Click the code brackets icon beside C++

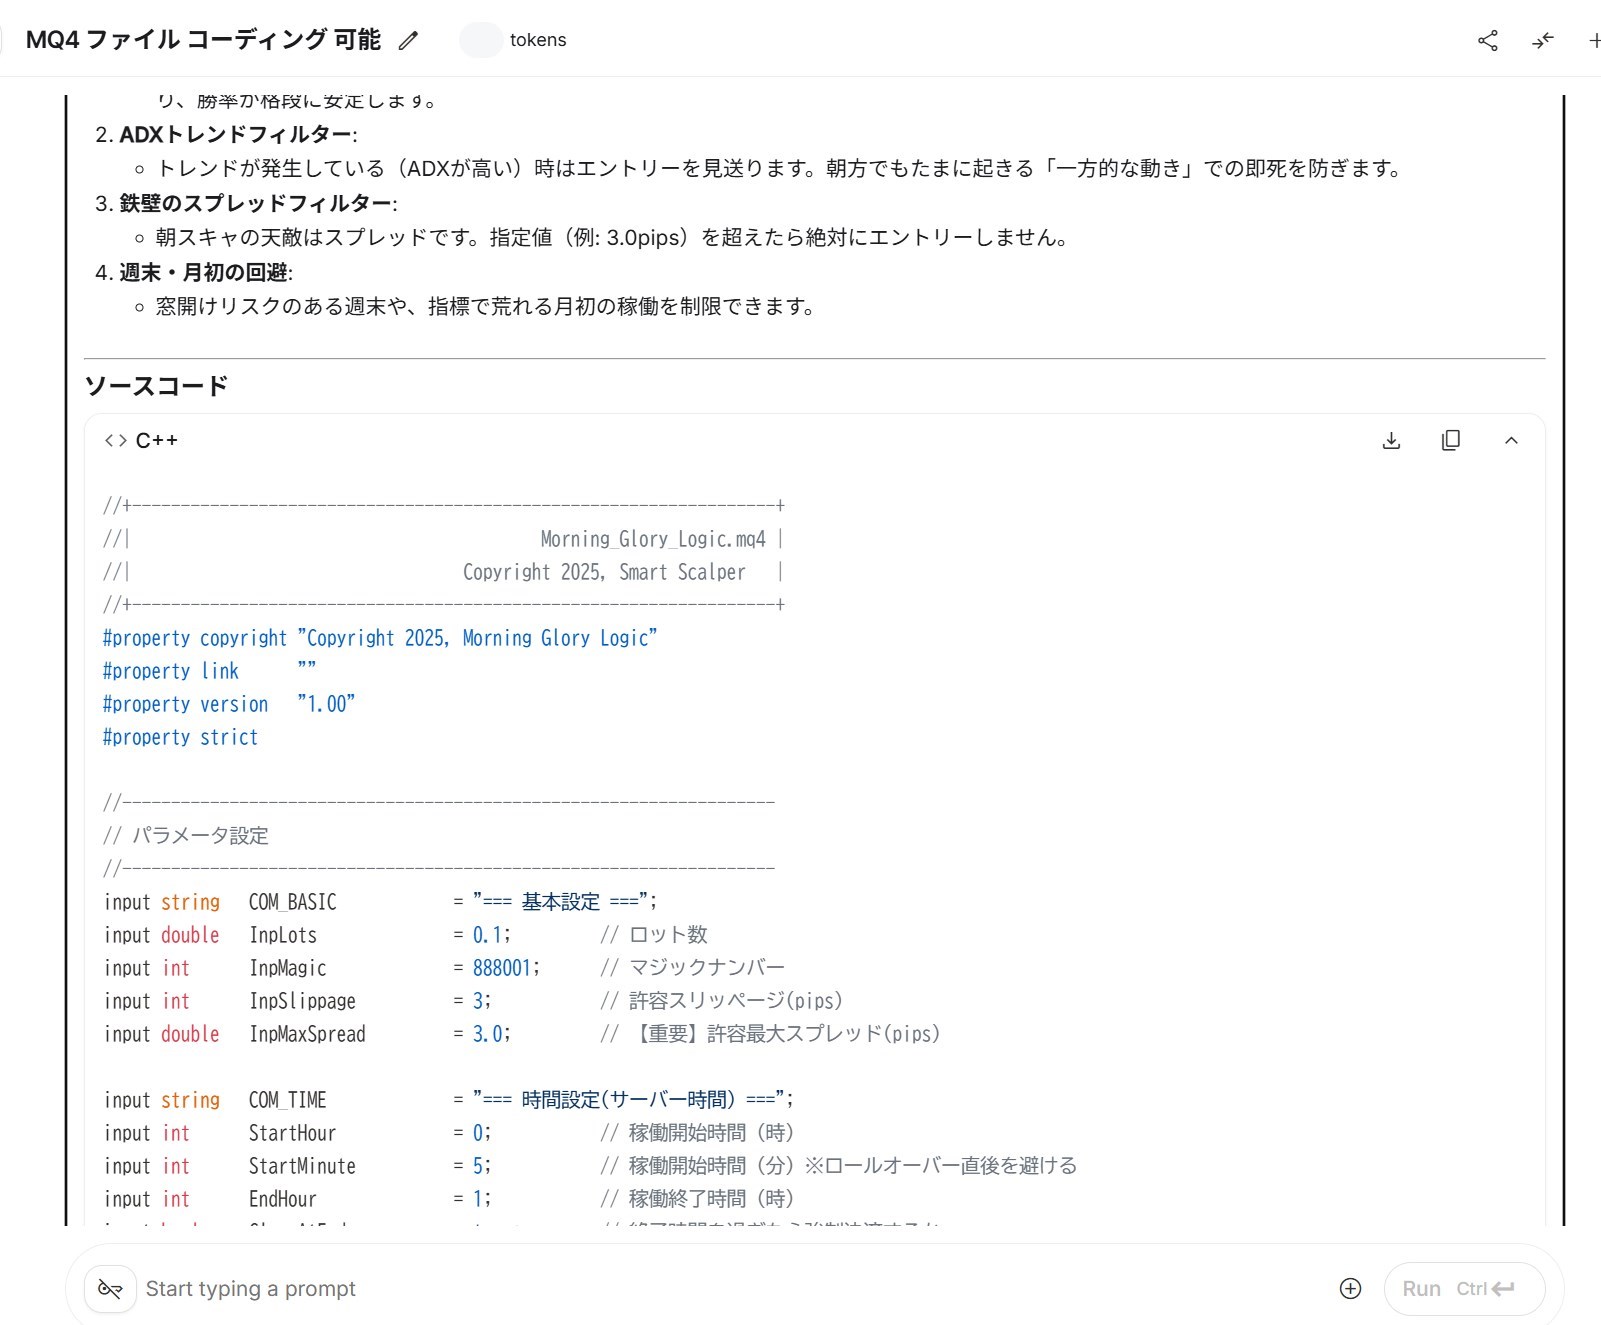(x=115, y=441)
